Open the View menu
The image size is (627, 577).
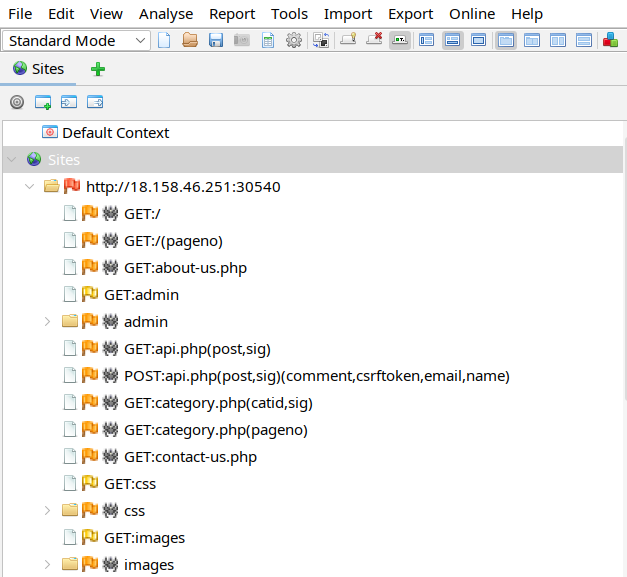click(106, 14)
